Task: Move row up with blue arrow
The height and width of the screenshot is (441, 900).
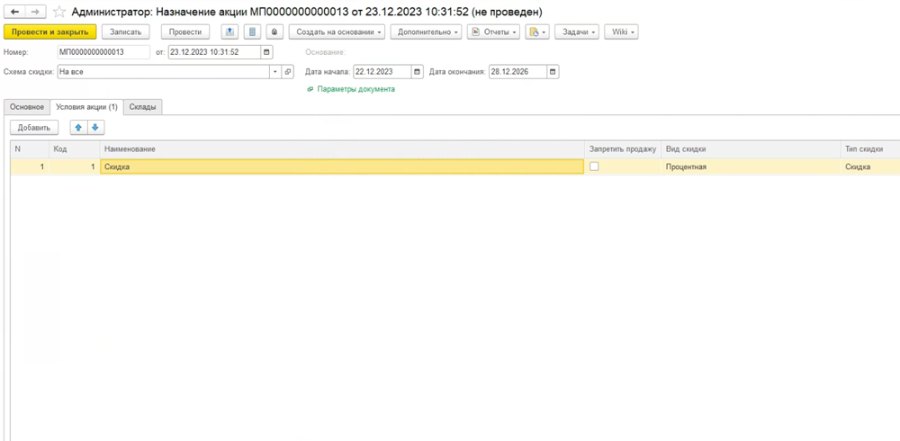Action: [79, 127]
